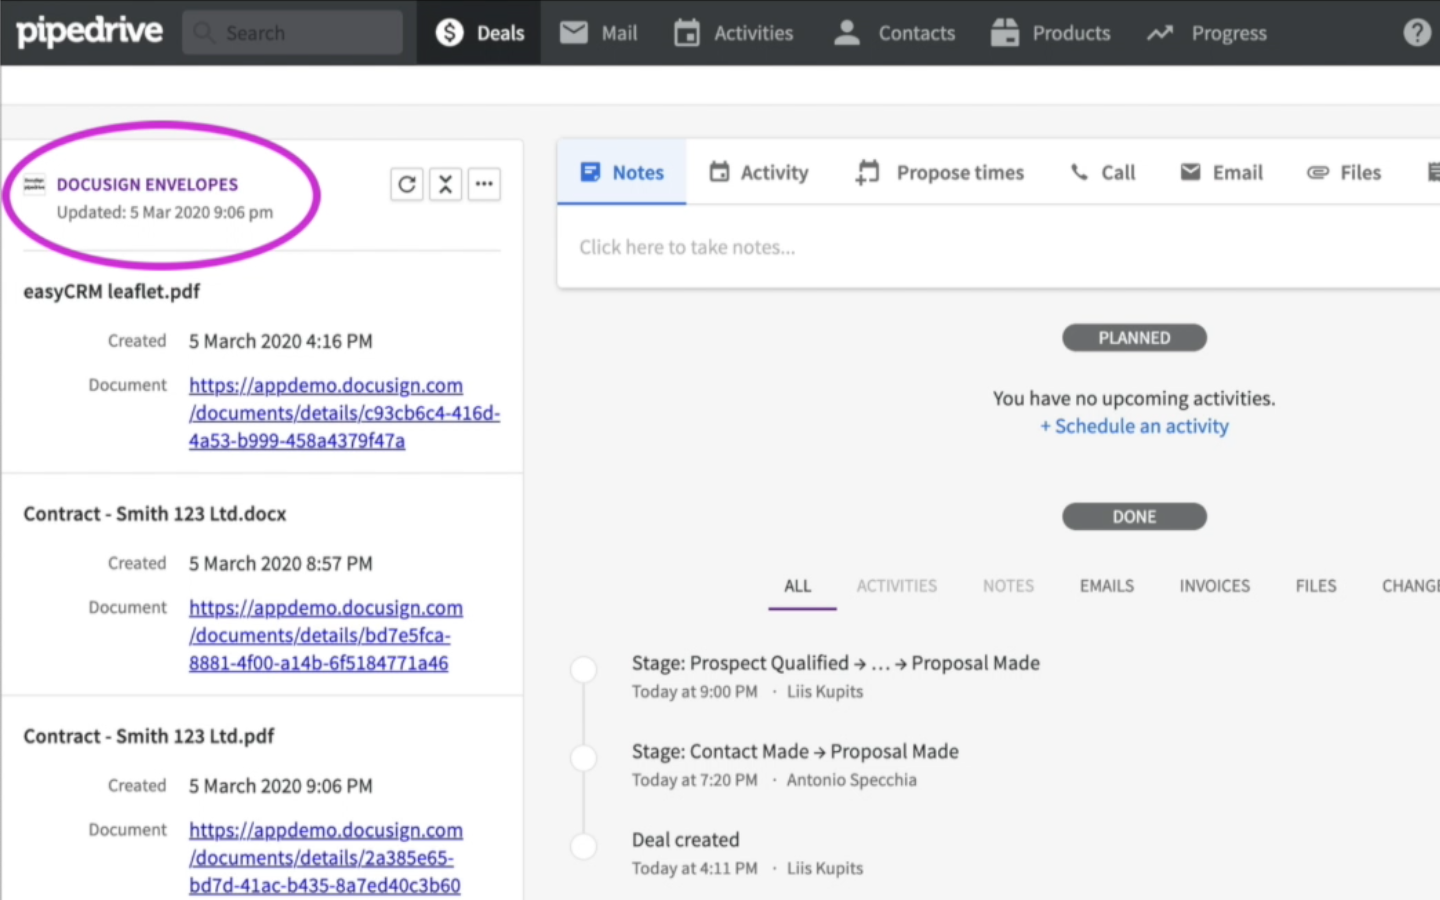This screenshot has width=1440, height=900.
Task: Open Contacts from the navigation bar
Action: 894,33
